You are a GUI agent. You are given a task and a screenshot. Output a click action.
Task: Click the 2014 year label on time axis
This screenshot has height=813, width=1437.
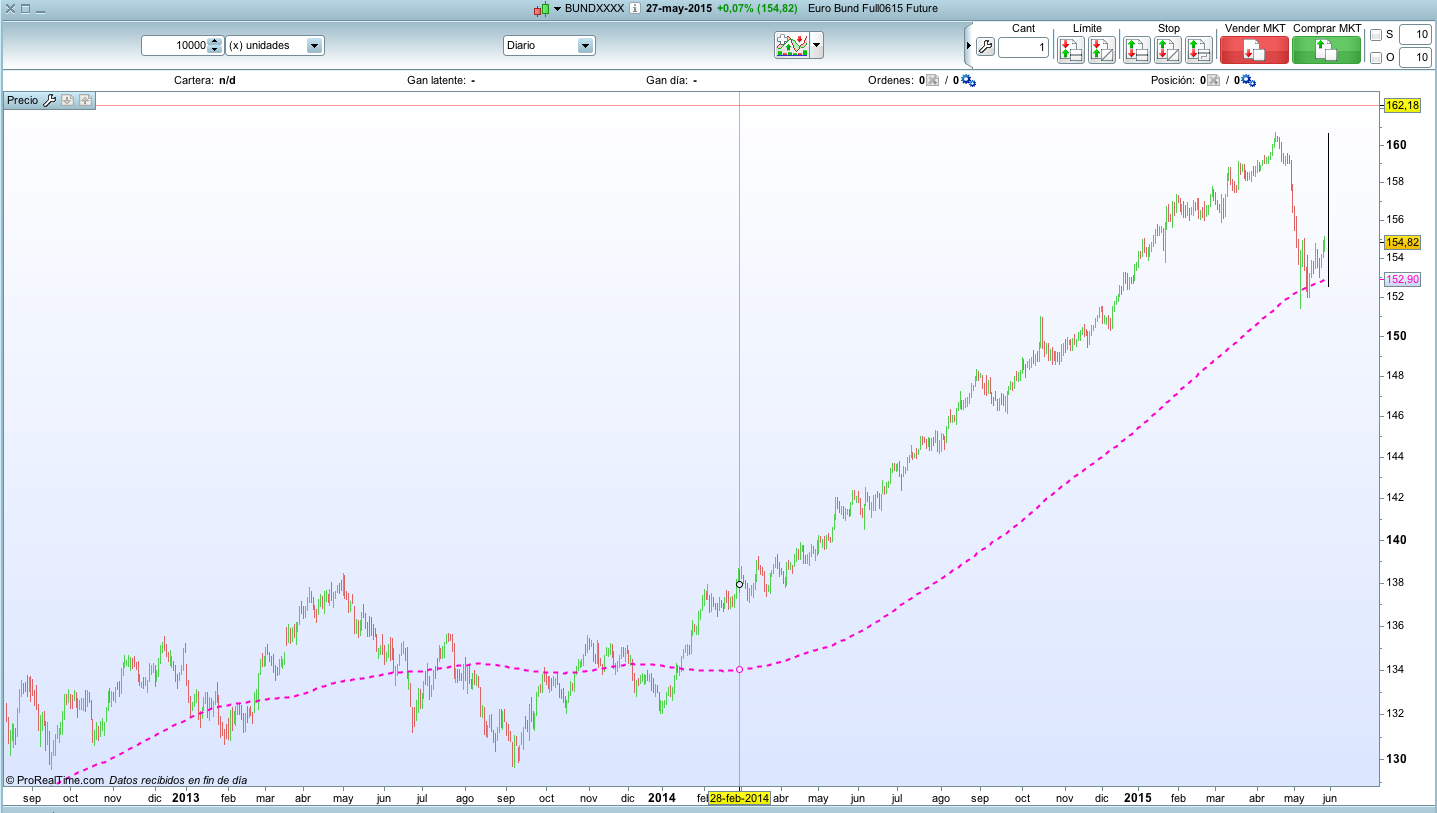coord(661,798)
